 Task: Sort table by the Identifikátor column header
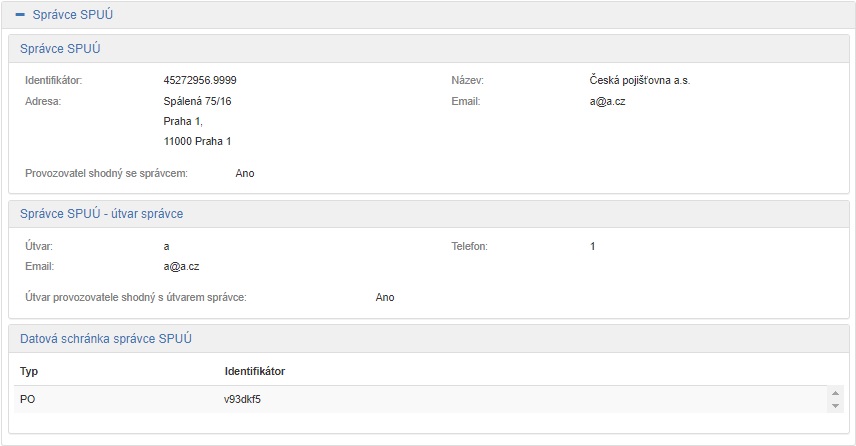(x=254, y=371)
